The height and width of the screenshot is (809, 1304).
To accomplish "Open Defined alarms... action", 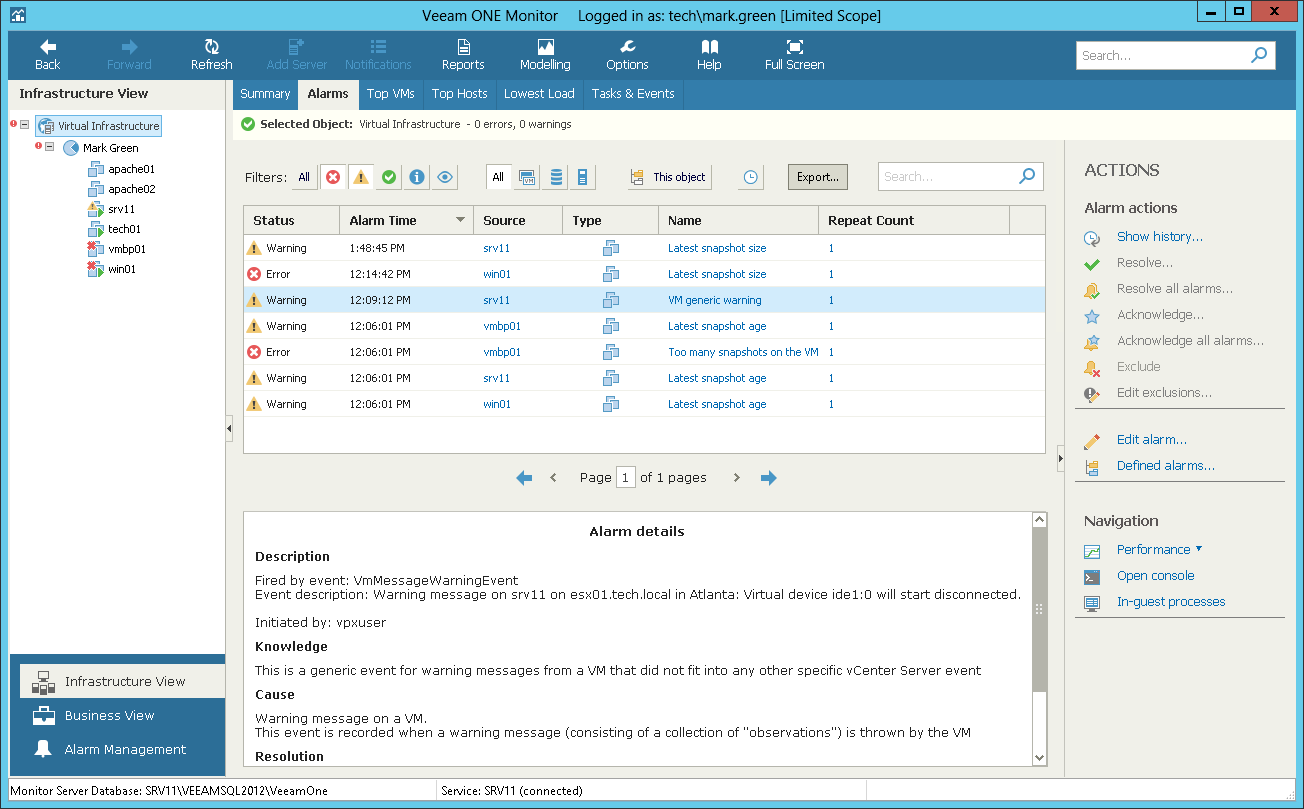I will pos(1165,466).
